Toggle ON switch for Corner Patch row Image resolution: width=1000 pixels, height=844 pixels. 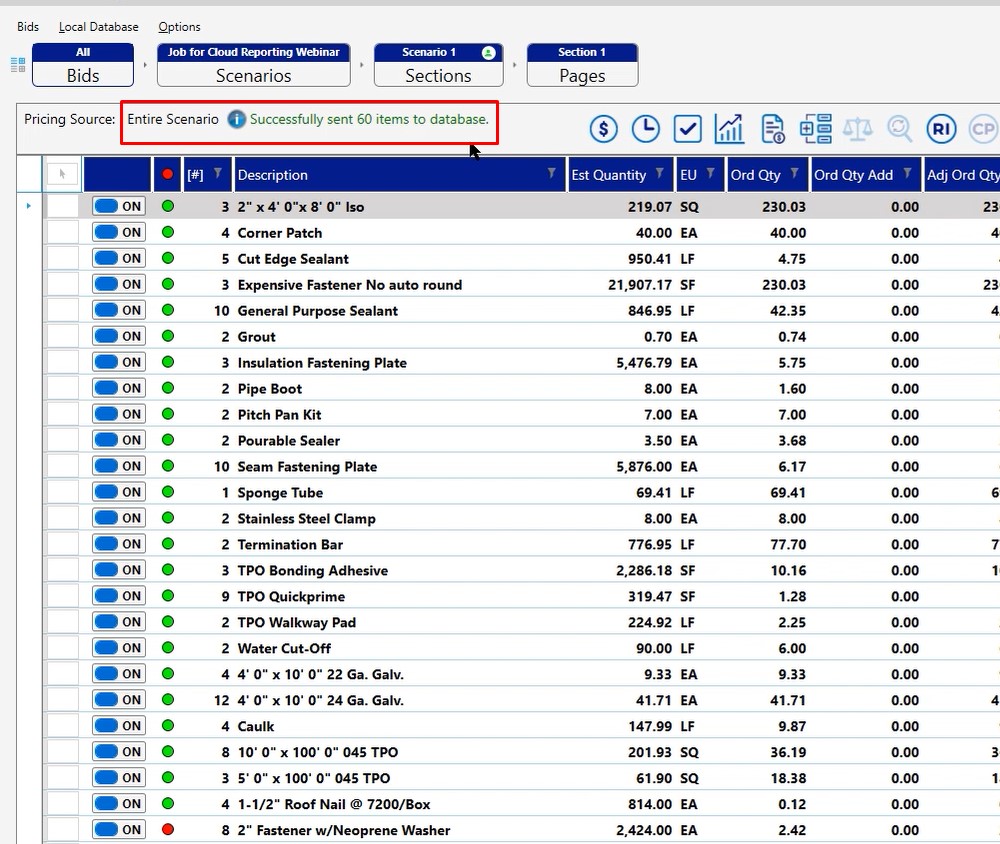tap(118, 232)
